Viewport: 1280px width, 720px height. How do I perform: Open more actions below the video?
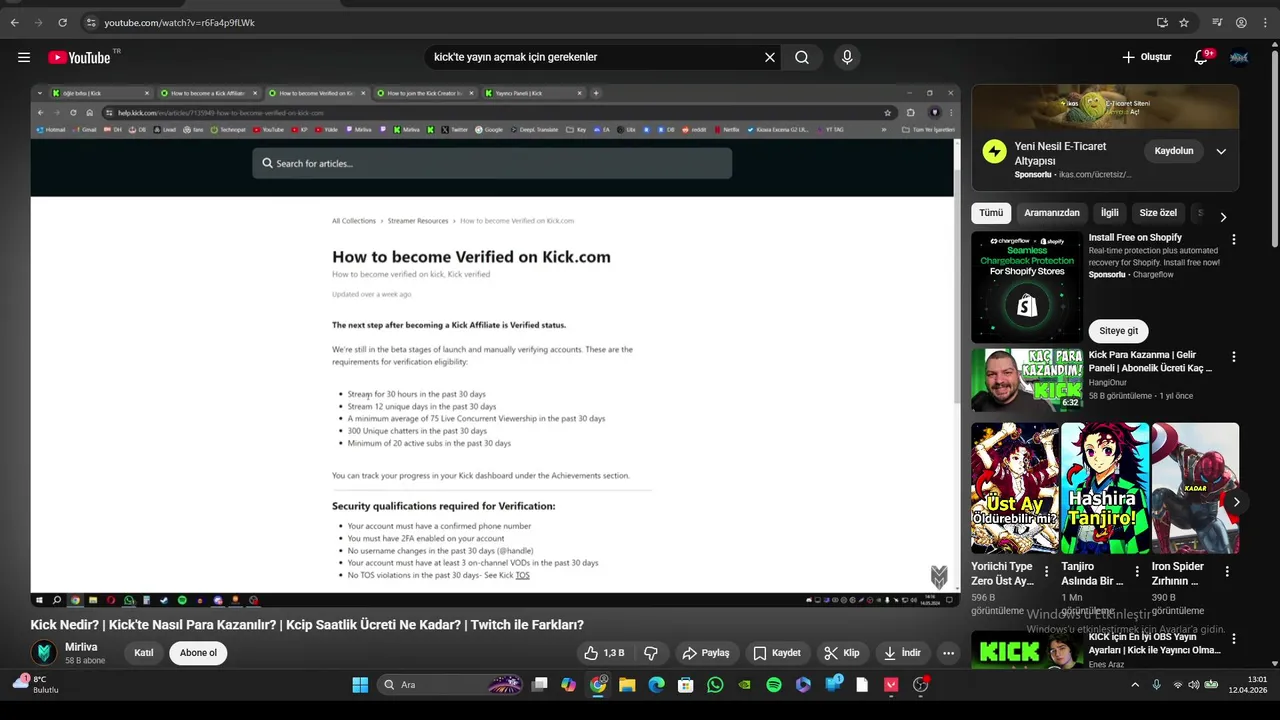tap(948, 653)
